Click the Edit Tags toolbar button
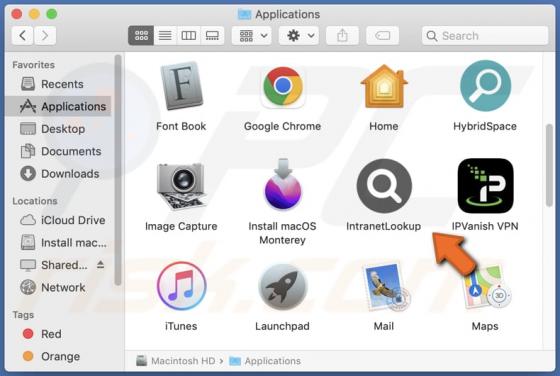Screen dimensions: 560x376 [382, 35]
